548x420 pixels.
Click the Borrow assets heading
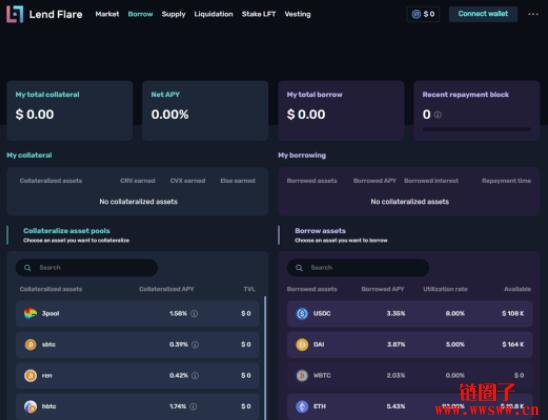[320, 231]
